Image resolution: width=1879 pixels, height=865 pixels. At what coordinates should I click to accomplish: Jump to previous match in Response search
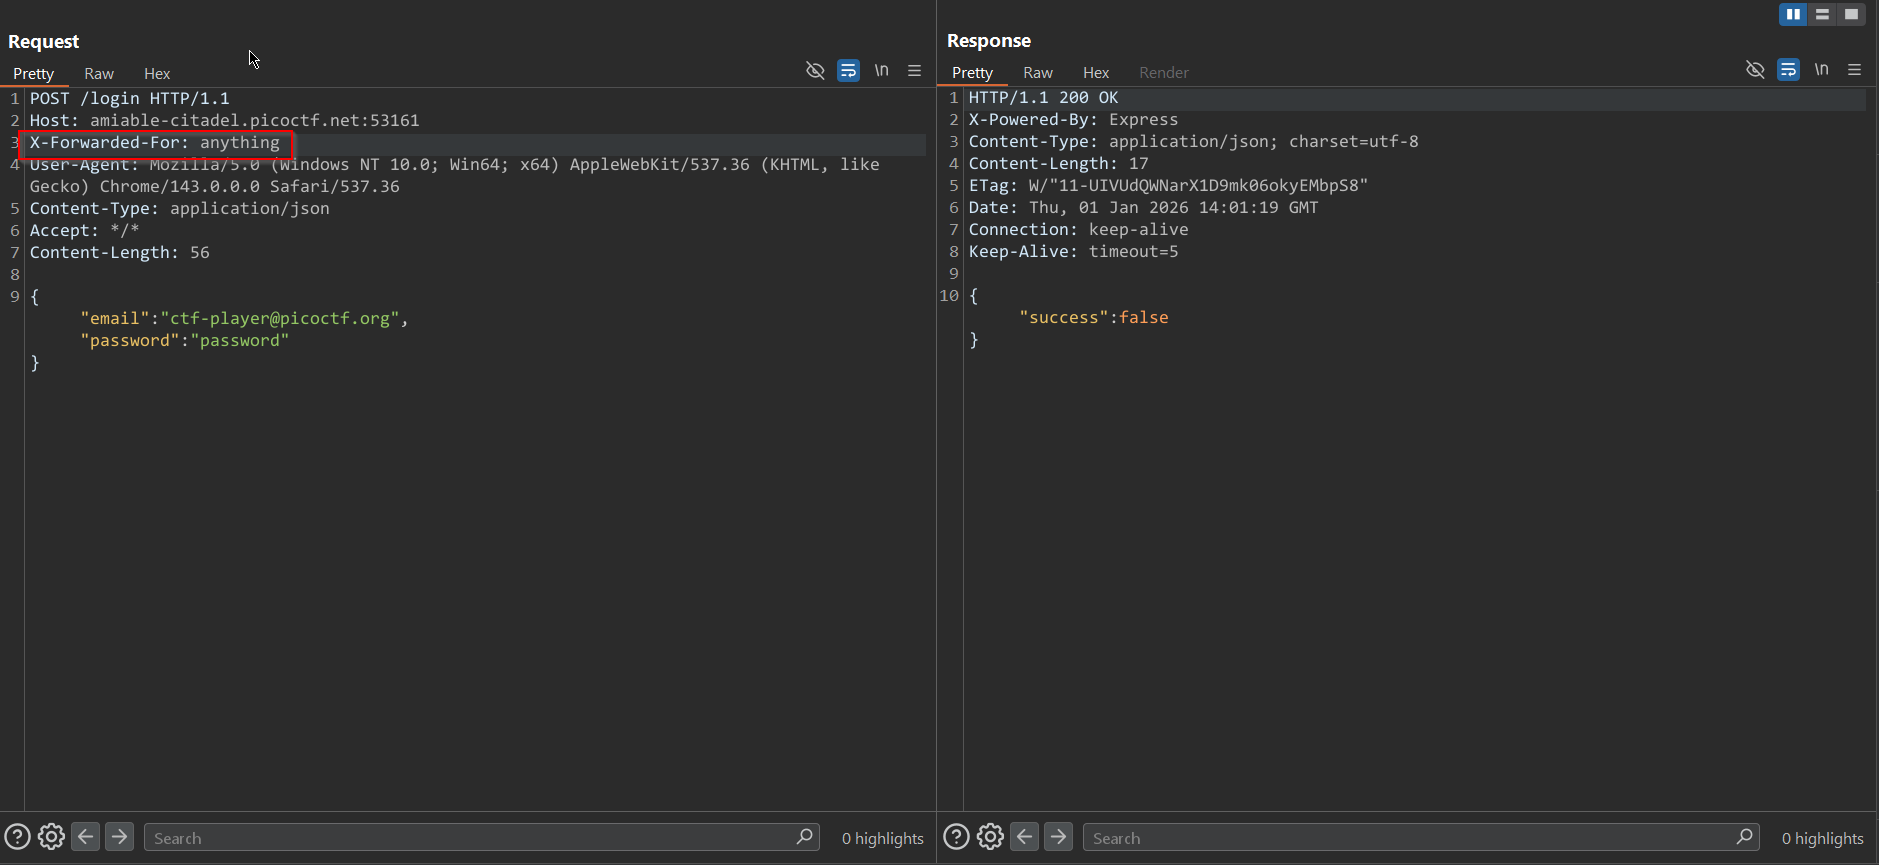(x=1025, y=837)
